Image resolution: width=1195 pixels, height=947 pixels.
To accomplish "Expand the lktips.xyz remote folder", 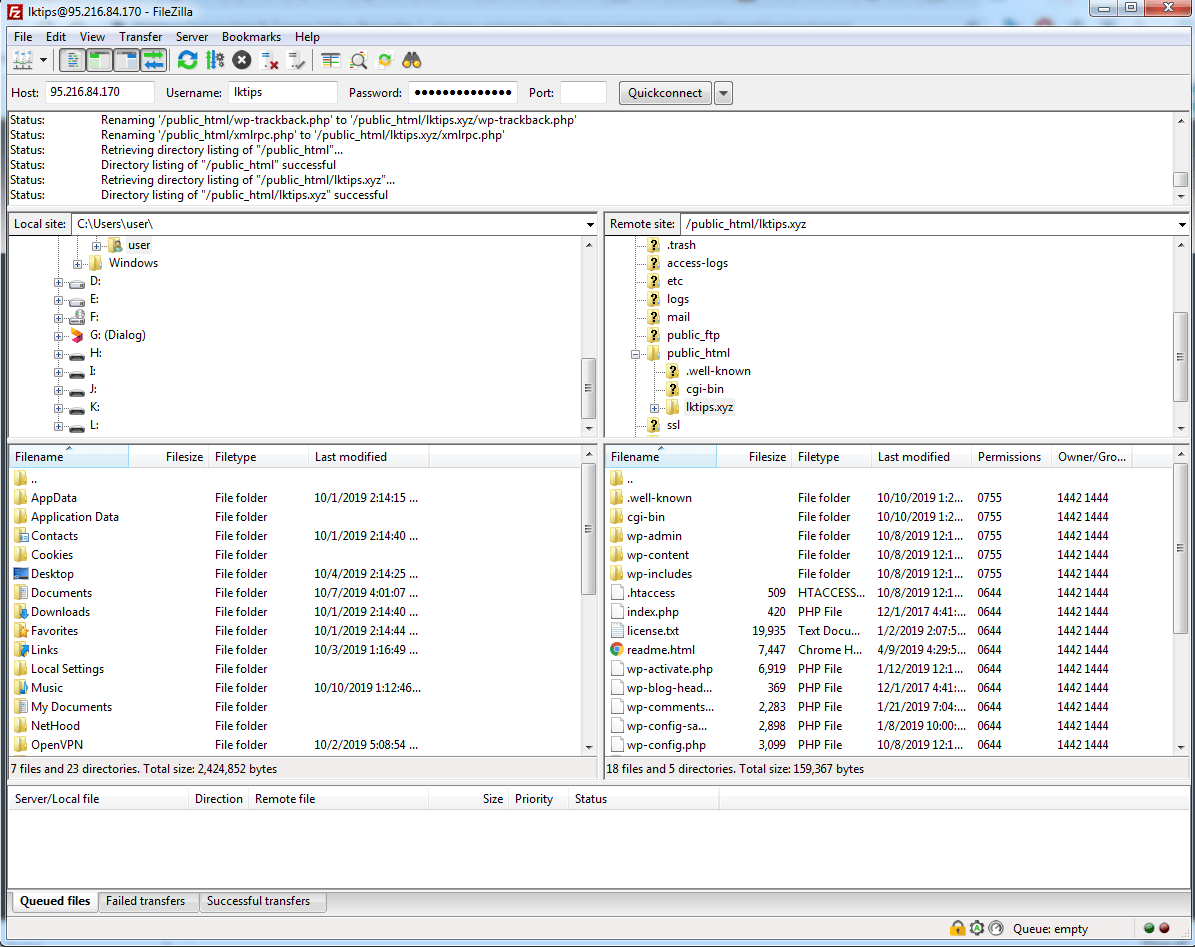I will pos(654,408).
